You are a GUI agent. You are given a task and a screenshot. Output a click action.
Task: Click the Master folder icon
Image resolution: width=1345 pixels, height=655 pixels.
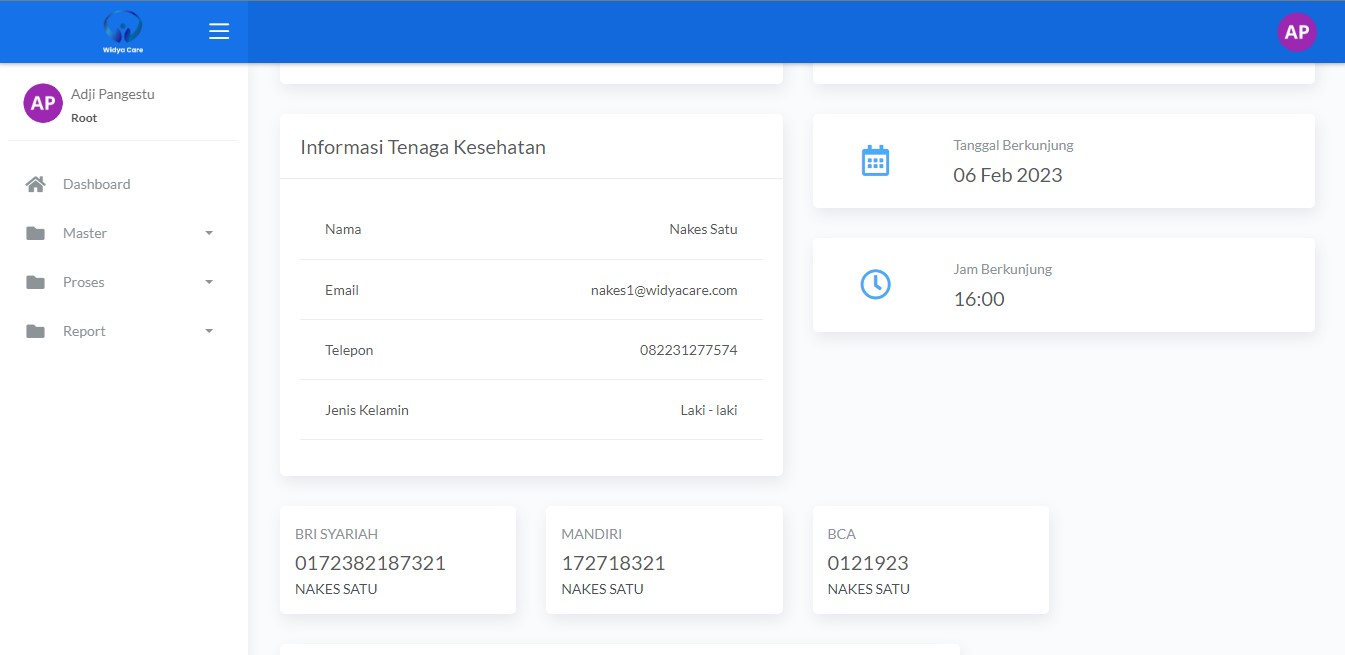(x=36, y=233)
